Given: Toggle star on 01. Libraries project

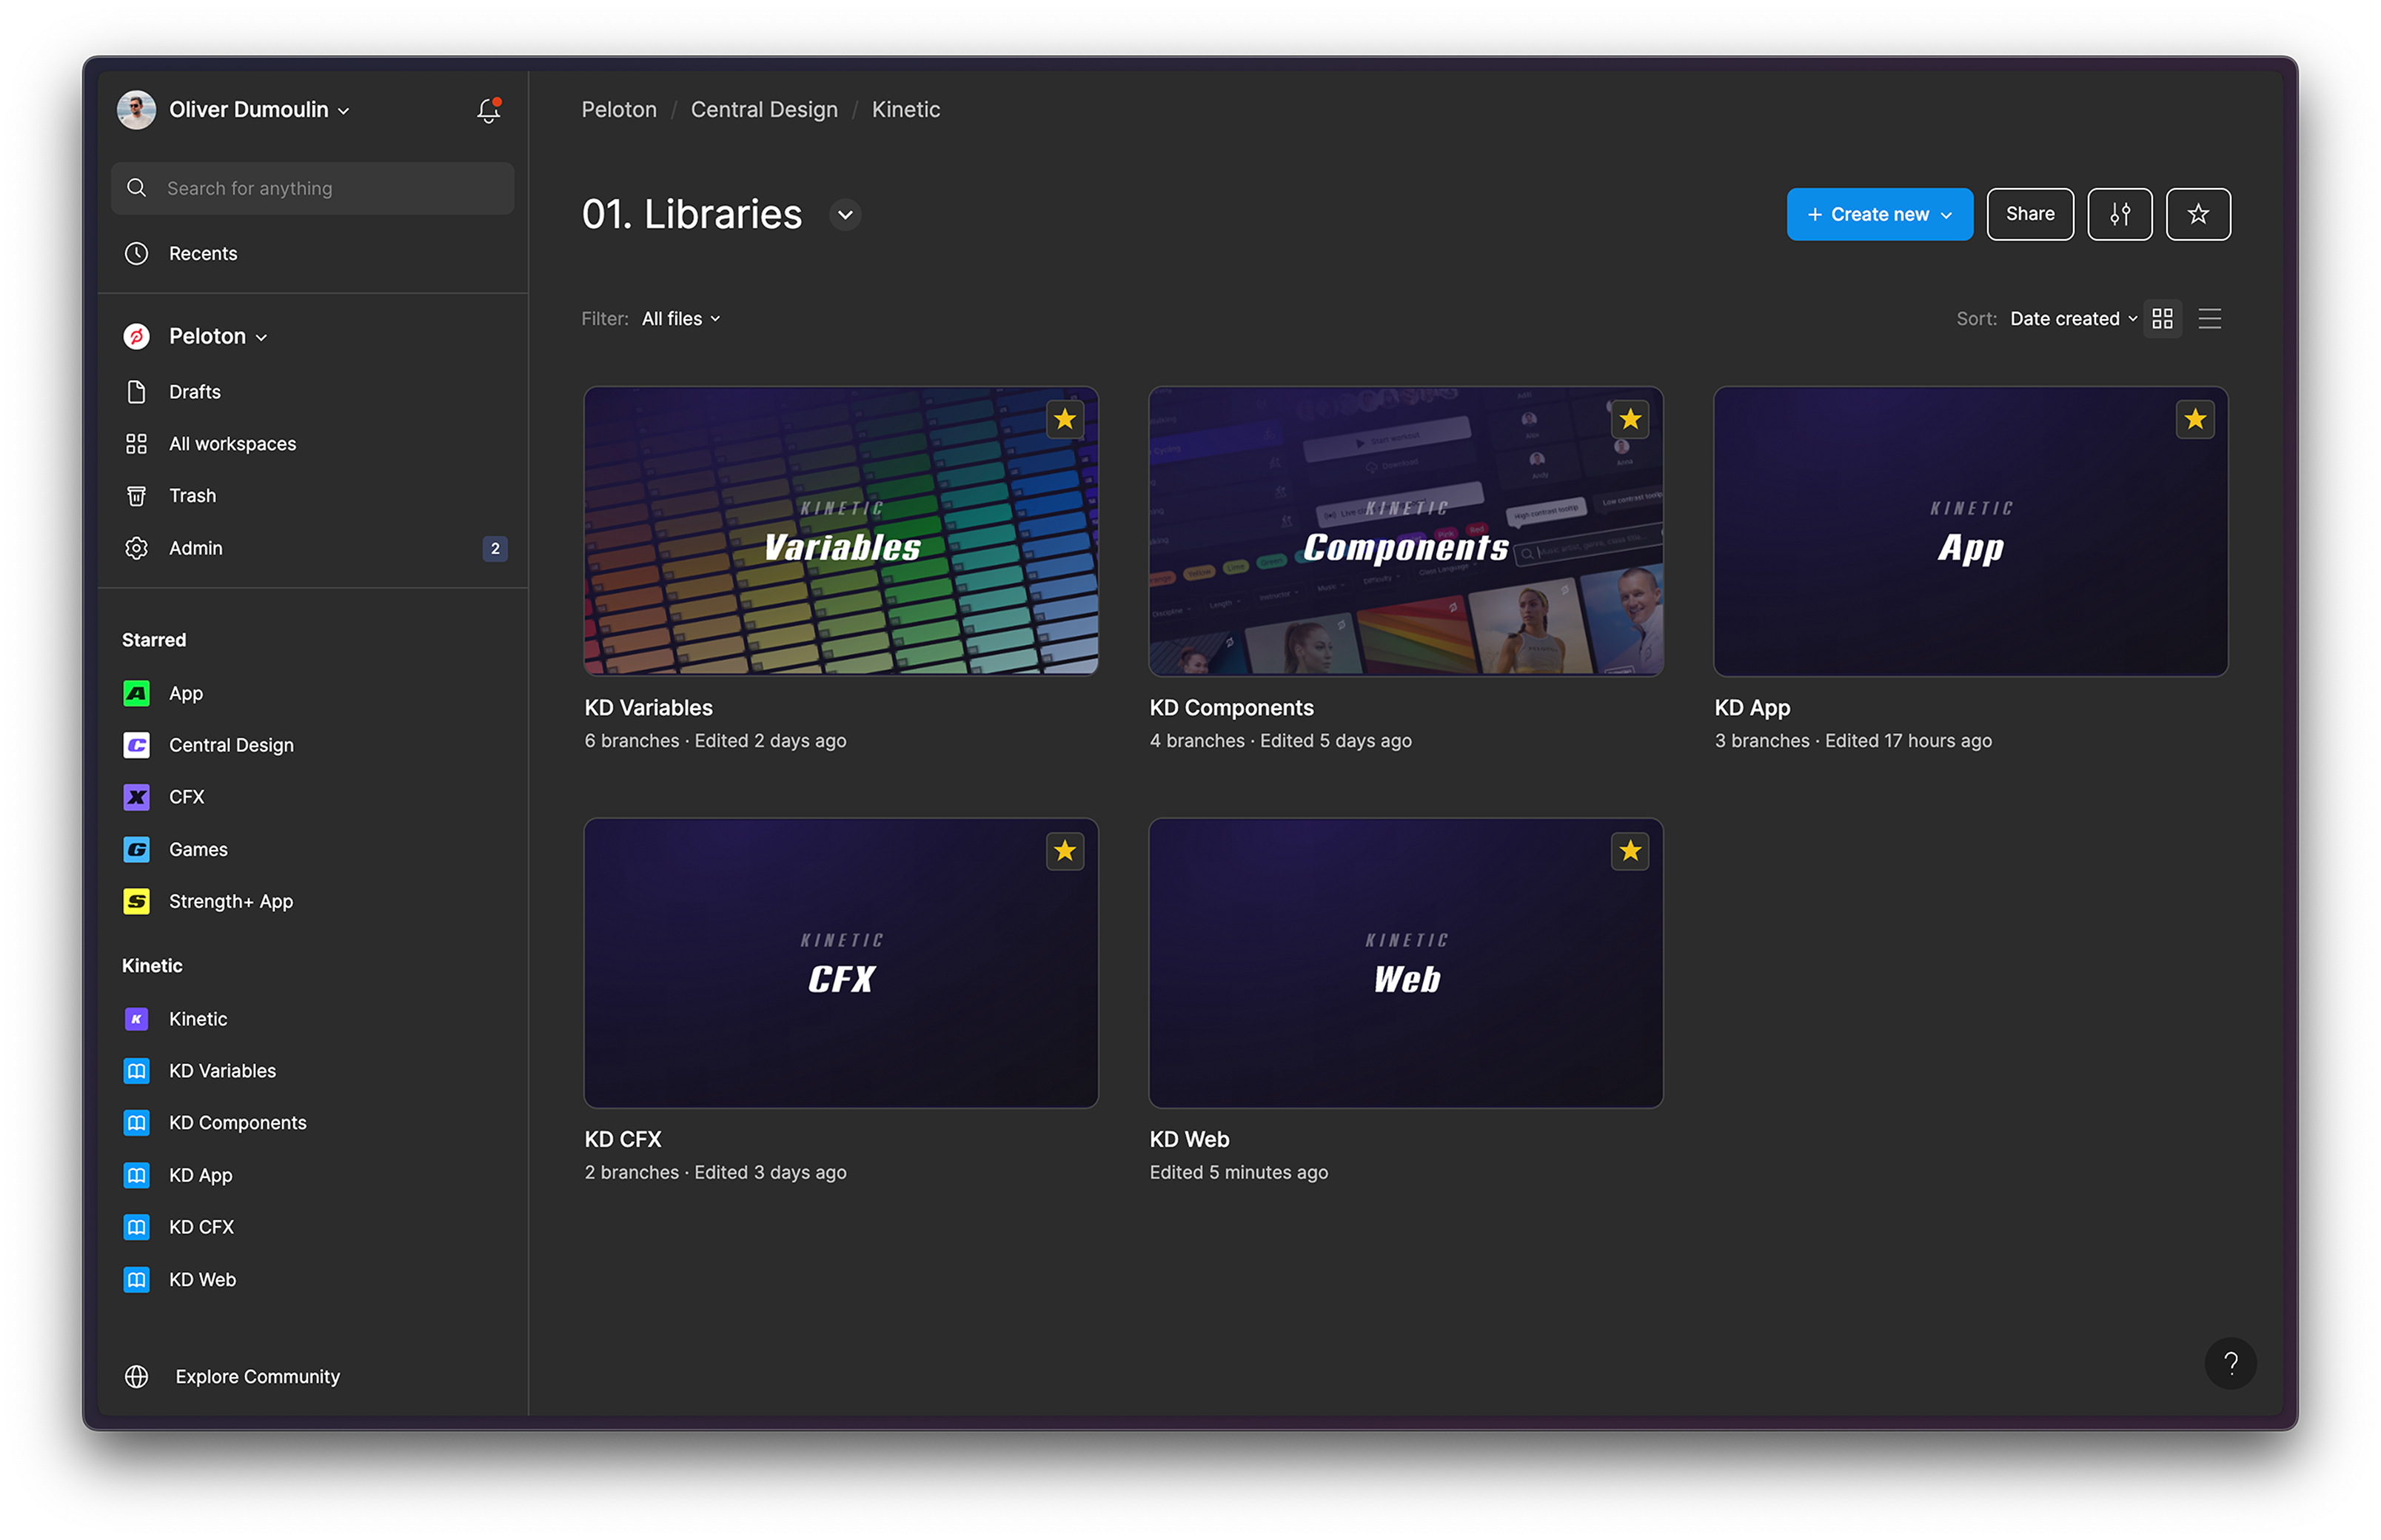Looking at the screenshot, I should click(2197, 214).
